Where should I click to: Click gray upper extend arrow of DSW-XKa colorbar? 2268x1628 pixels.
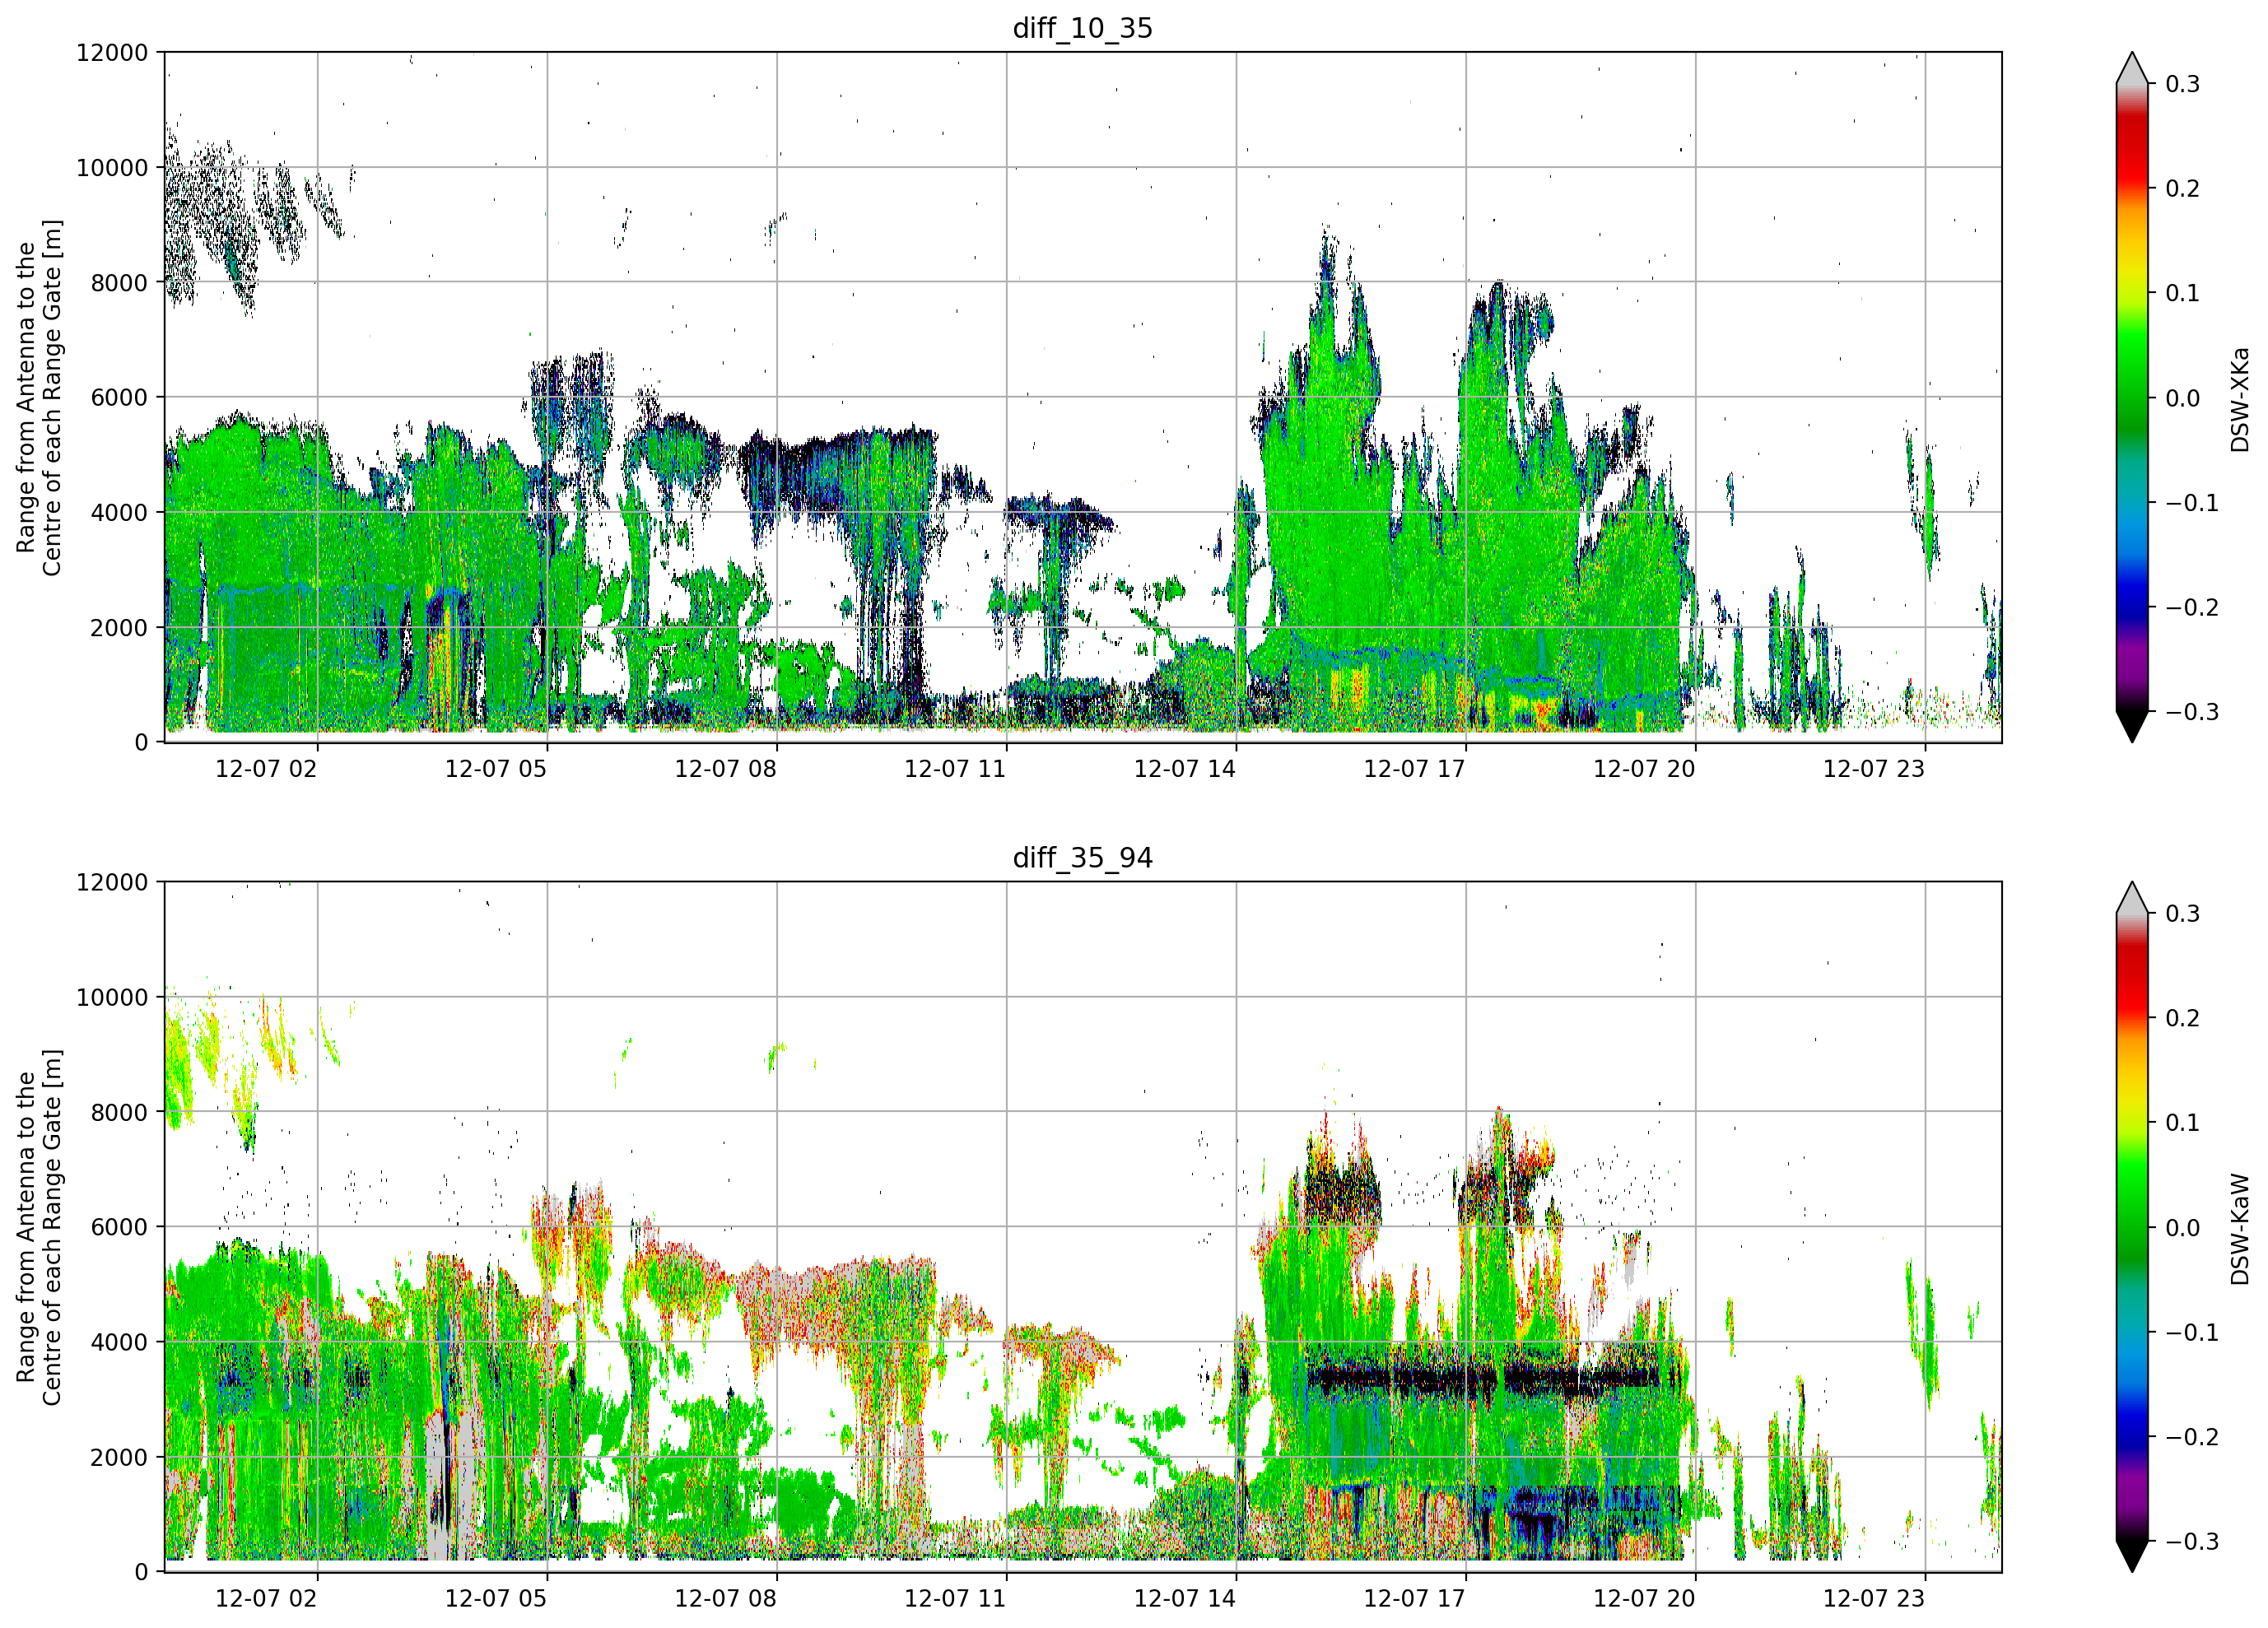click(x=2132, y=70)
